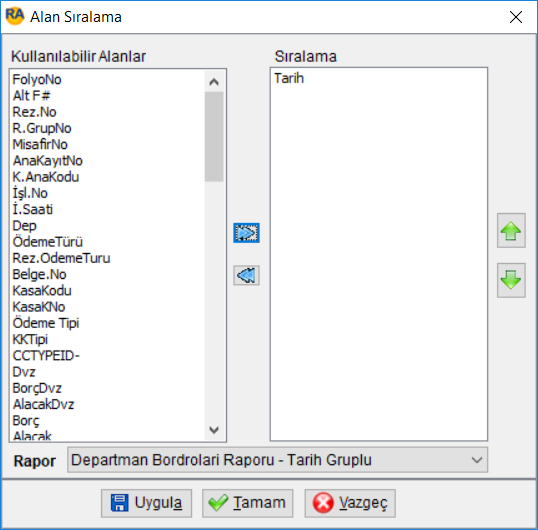Move field down with green down arrow
This screenshot has width=538, height=530.
[511, 280]
